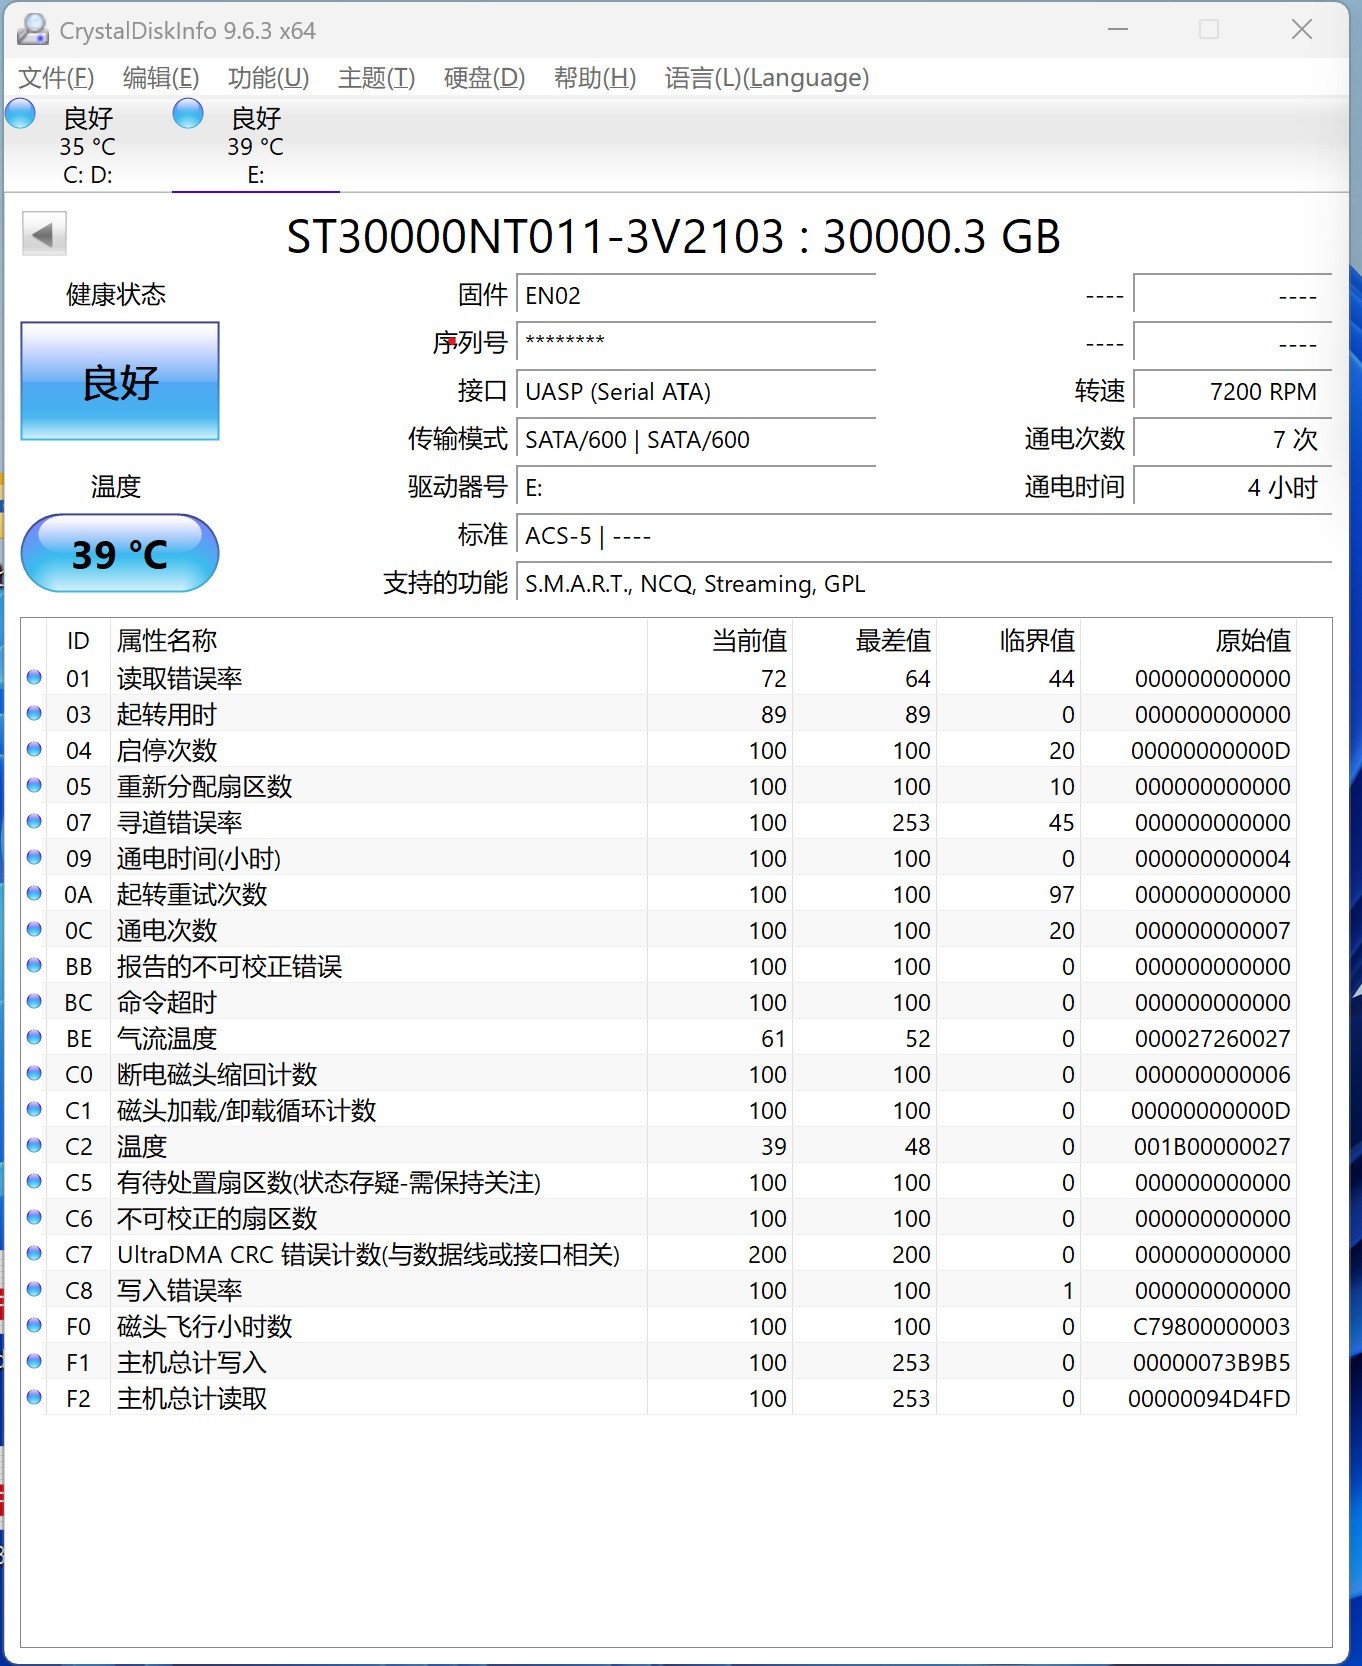Open the 文件(F) menu

[56, 78]
